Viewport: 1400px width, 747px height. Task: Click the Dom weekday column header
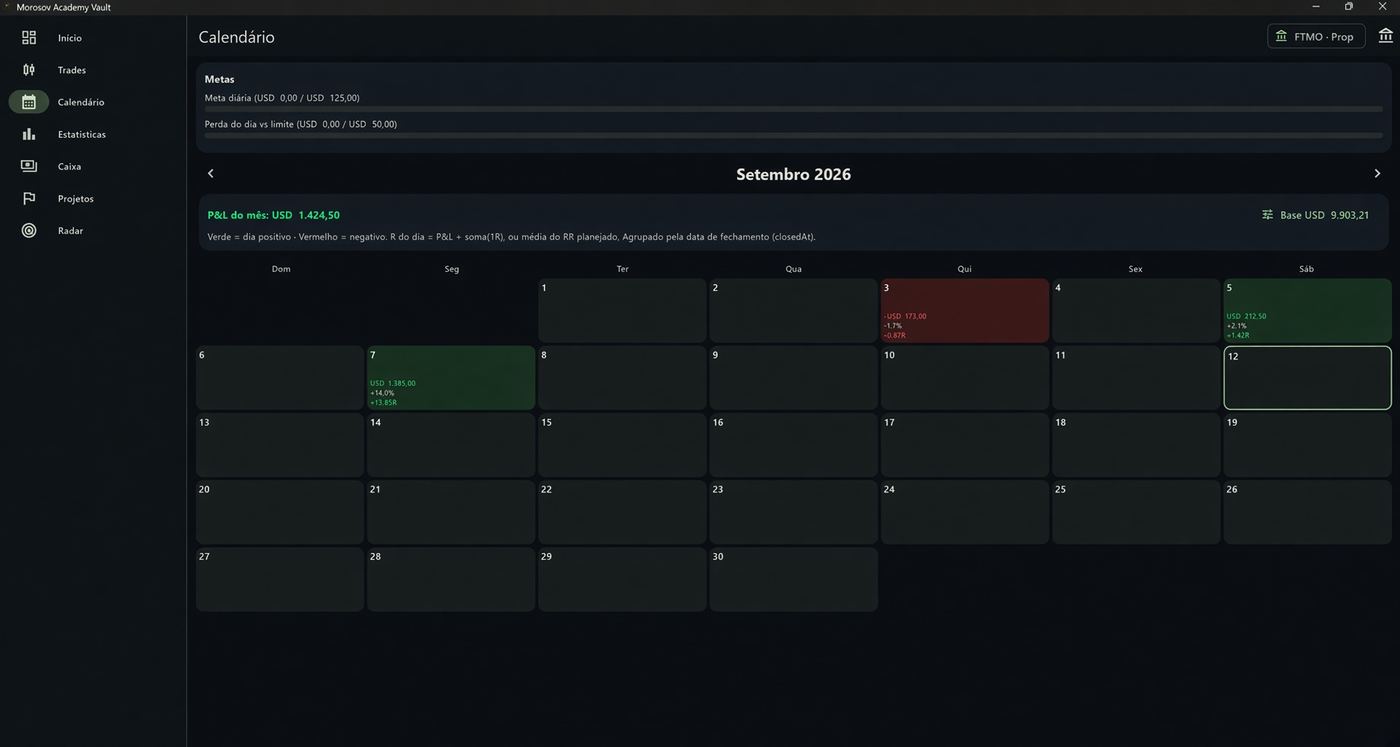[x=281, y=269]
